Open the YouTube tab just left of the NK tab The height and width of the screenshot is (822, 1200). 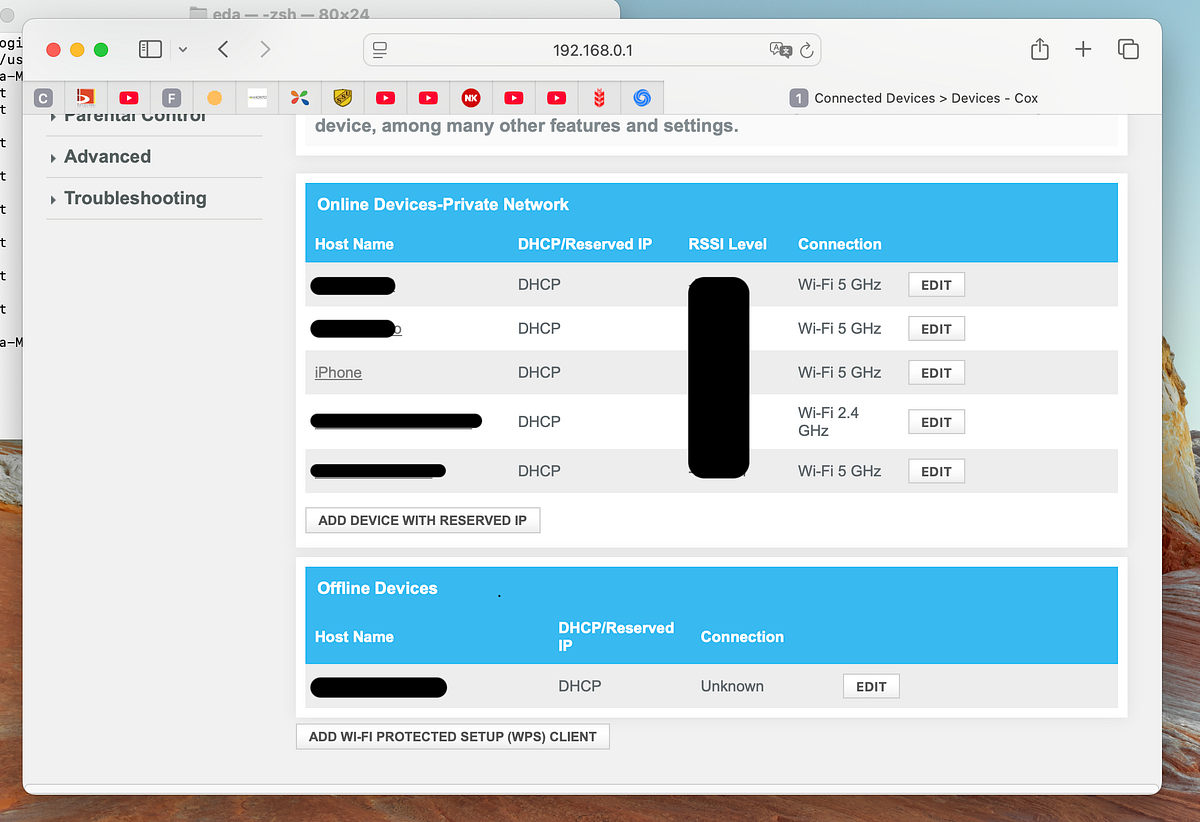pyautogui.click(x=428, y=98)
